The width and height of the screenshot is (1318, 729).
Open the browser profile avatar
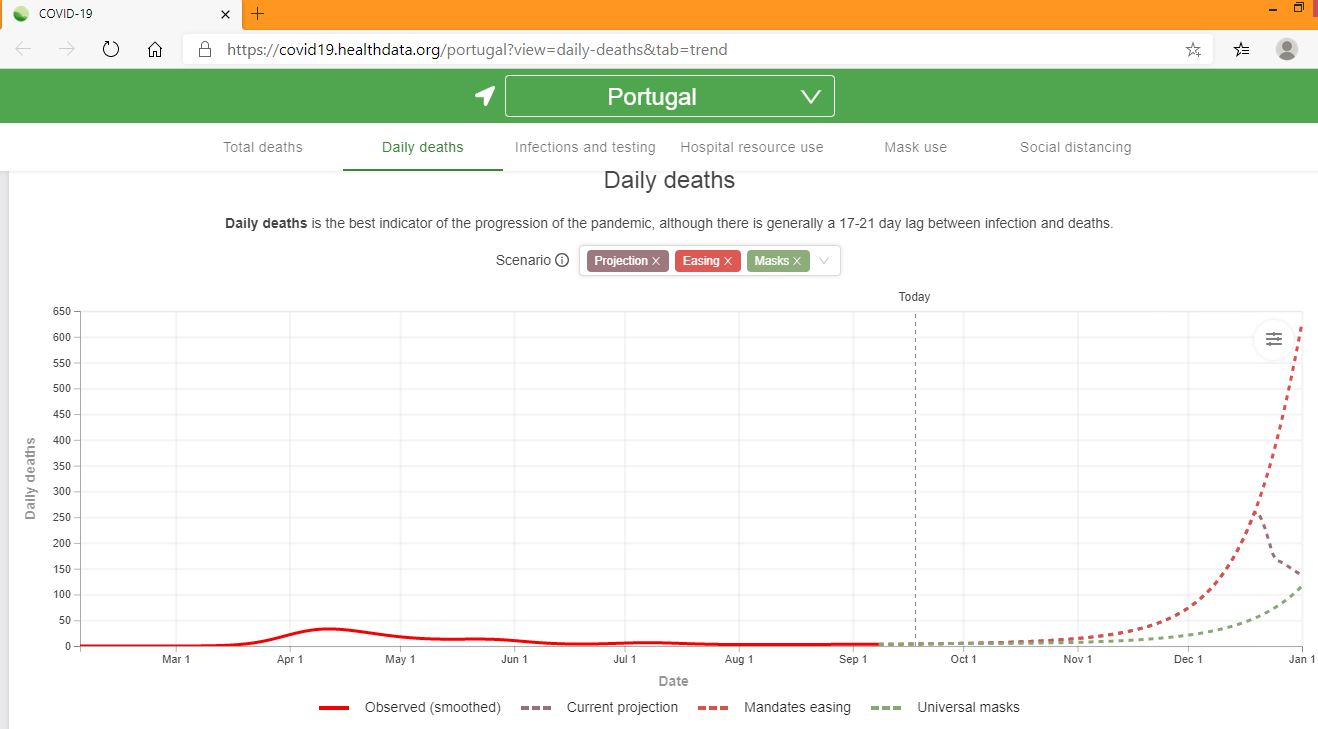[1287, 49]
